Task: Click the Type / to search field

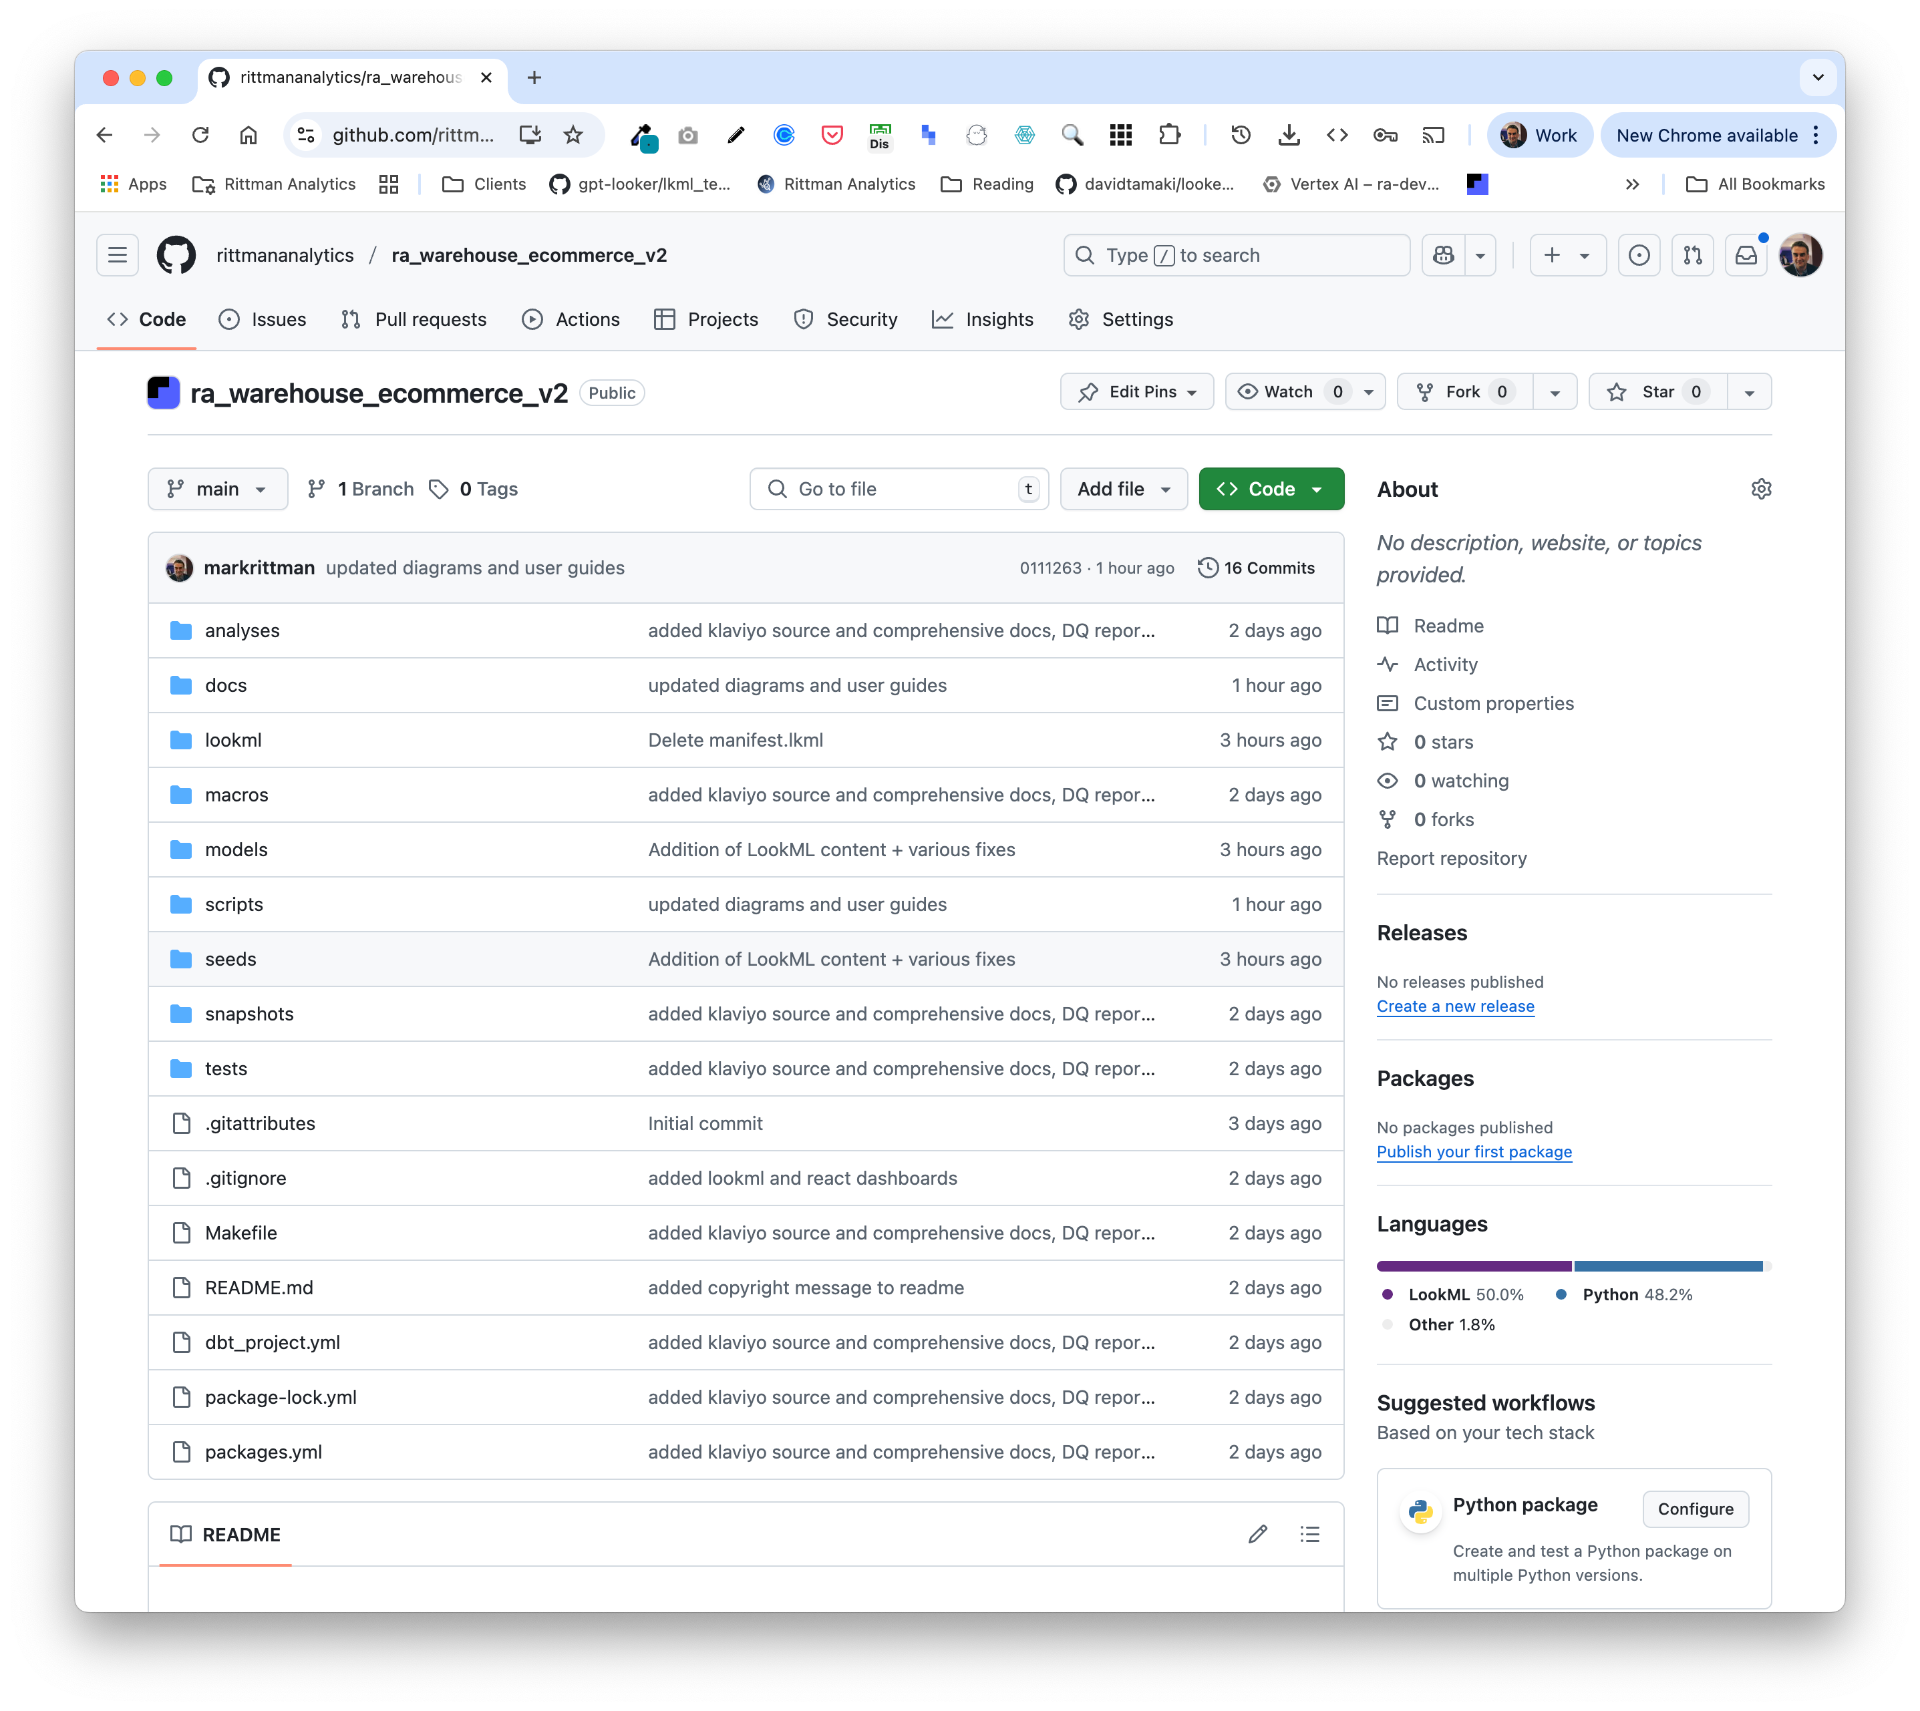Action: (x=1236, y=255)
